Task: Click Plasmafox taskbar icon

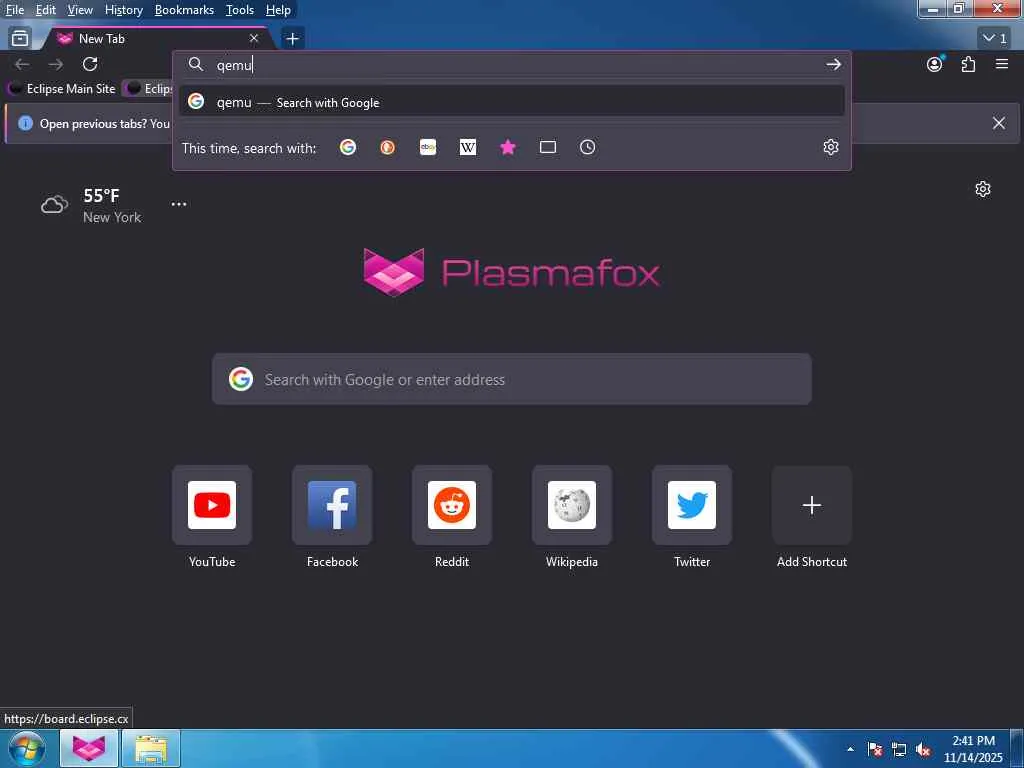Action: [x=89, y=749]
